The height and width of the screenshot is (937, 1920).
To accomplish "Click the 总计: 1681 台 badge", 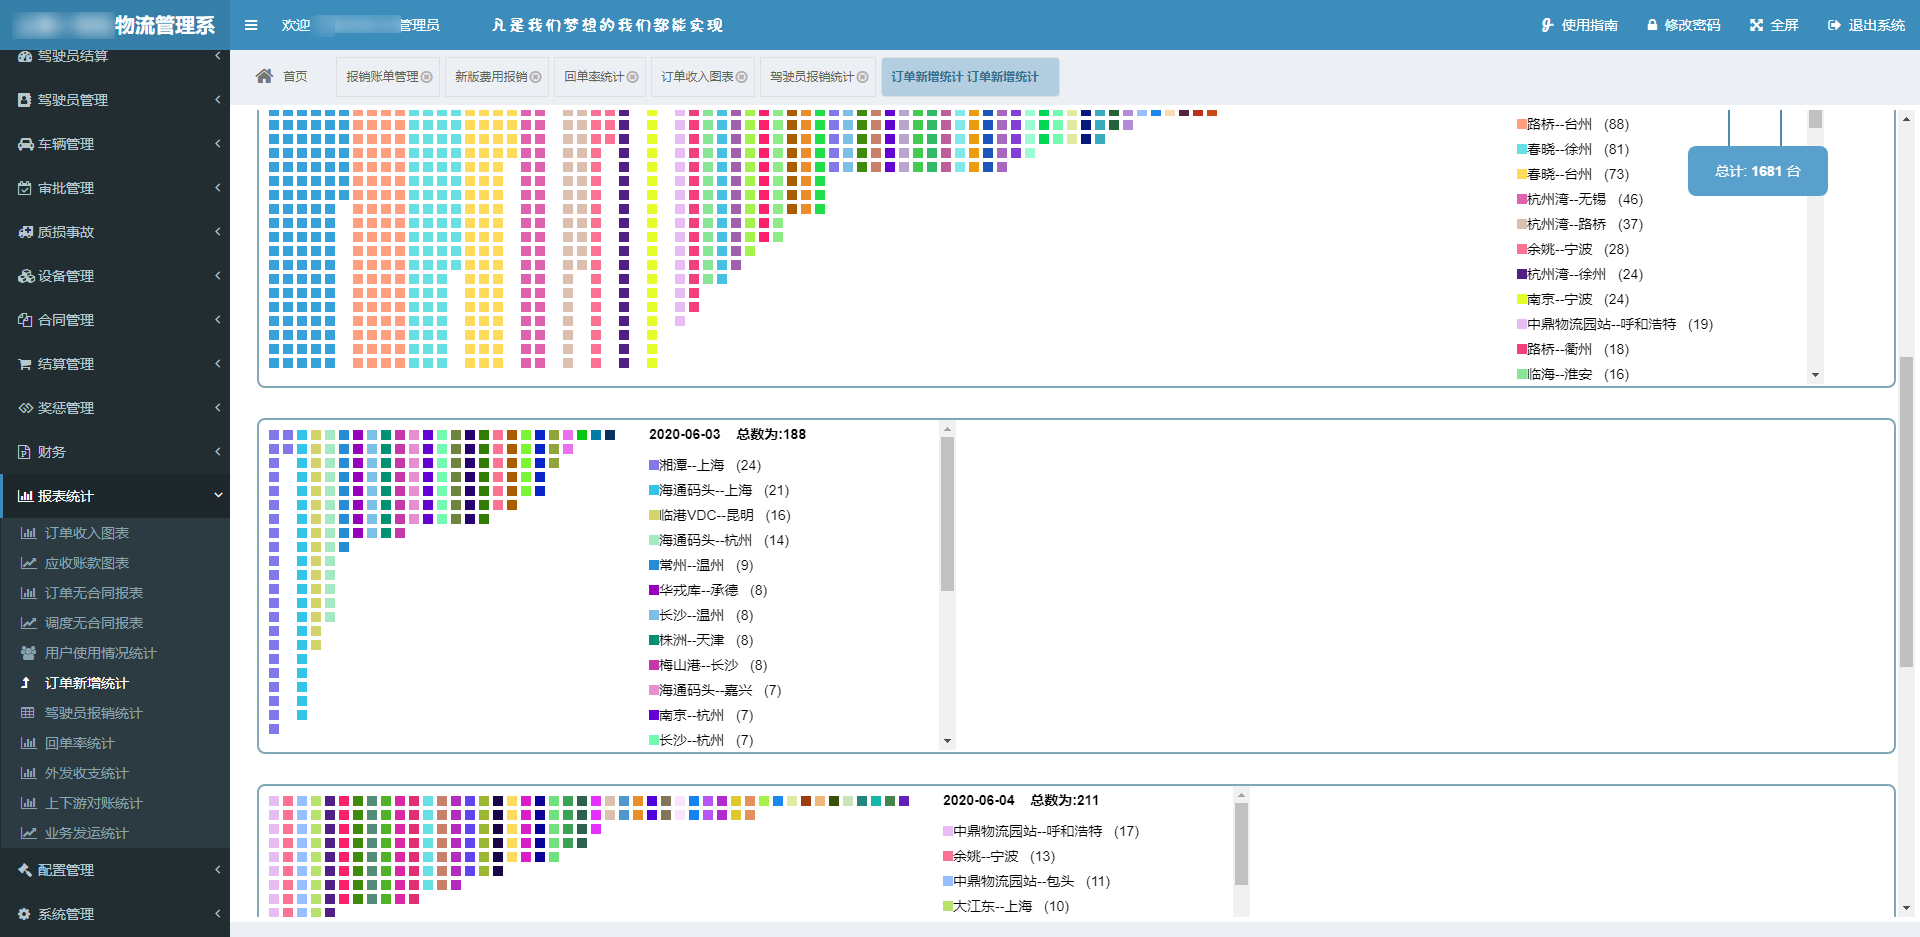I will (x=1757, y=171).
